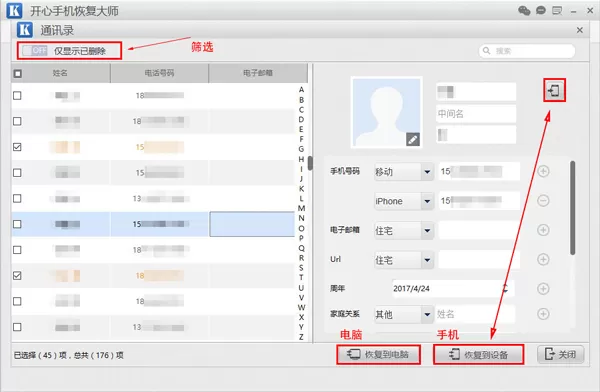
Task: Minimize the 开心手机恢复大师 window
Action: (573, 11)
